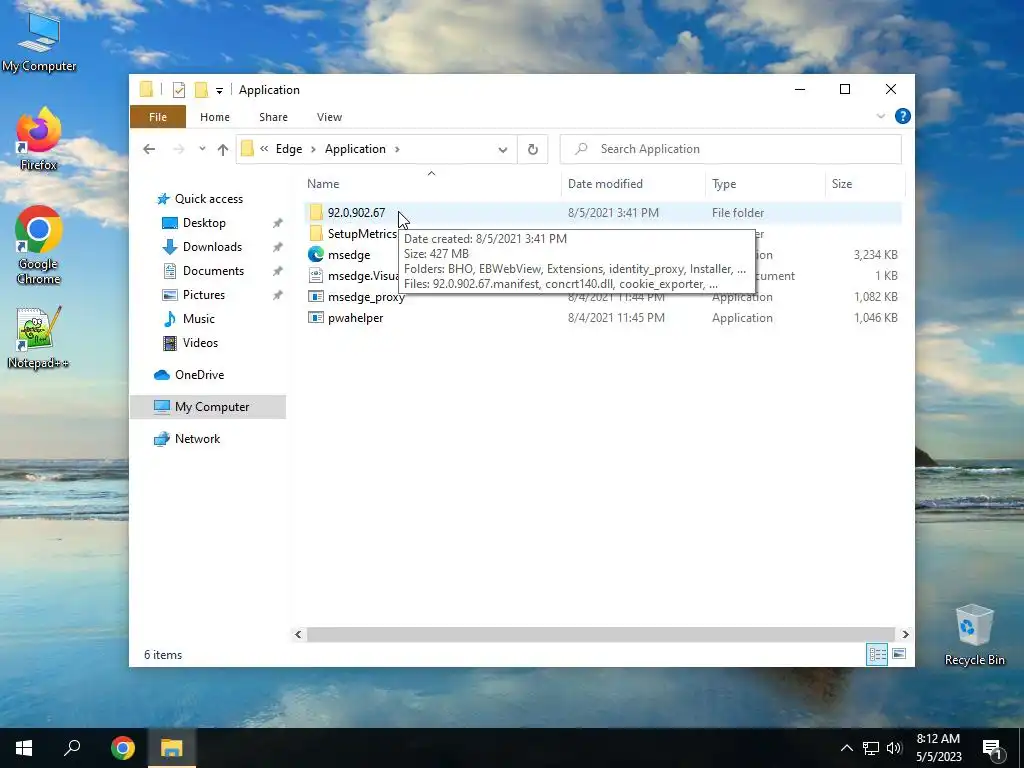Switch to Details view layout

pyautogui.click(x=877, y=654)
